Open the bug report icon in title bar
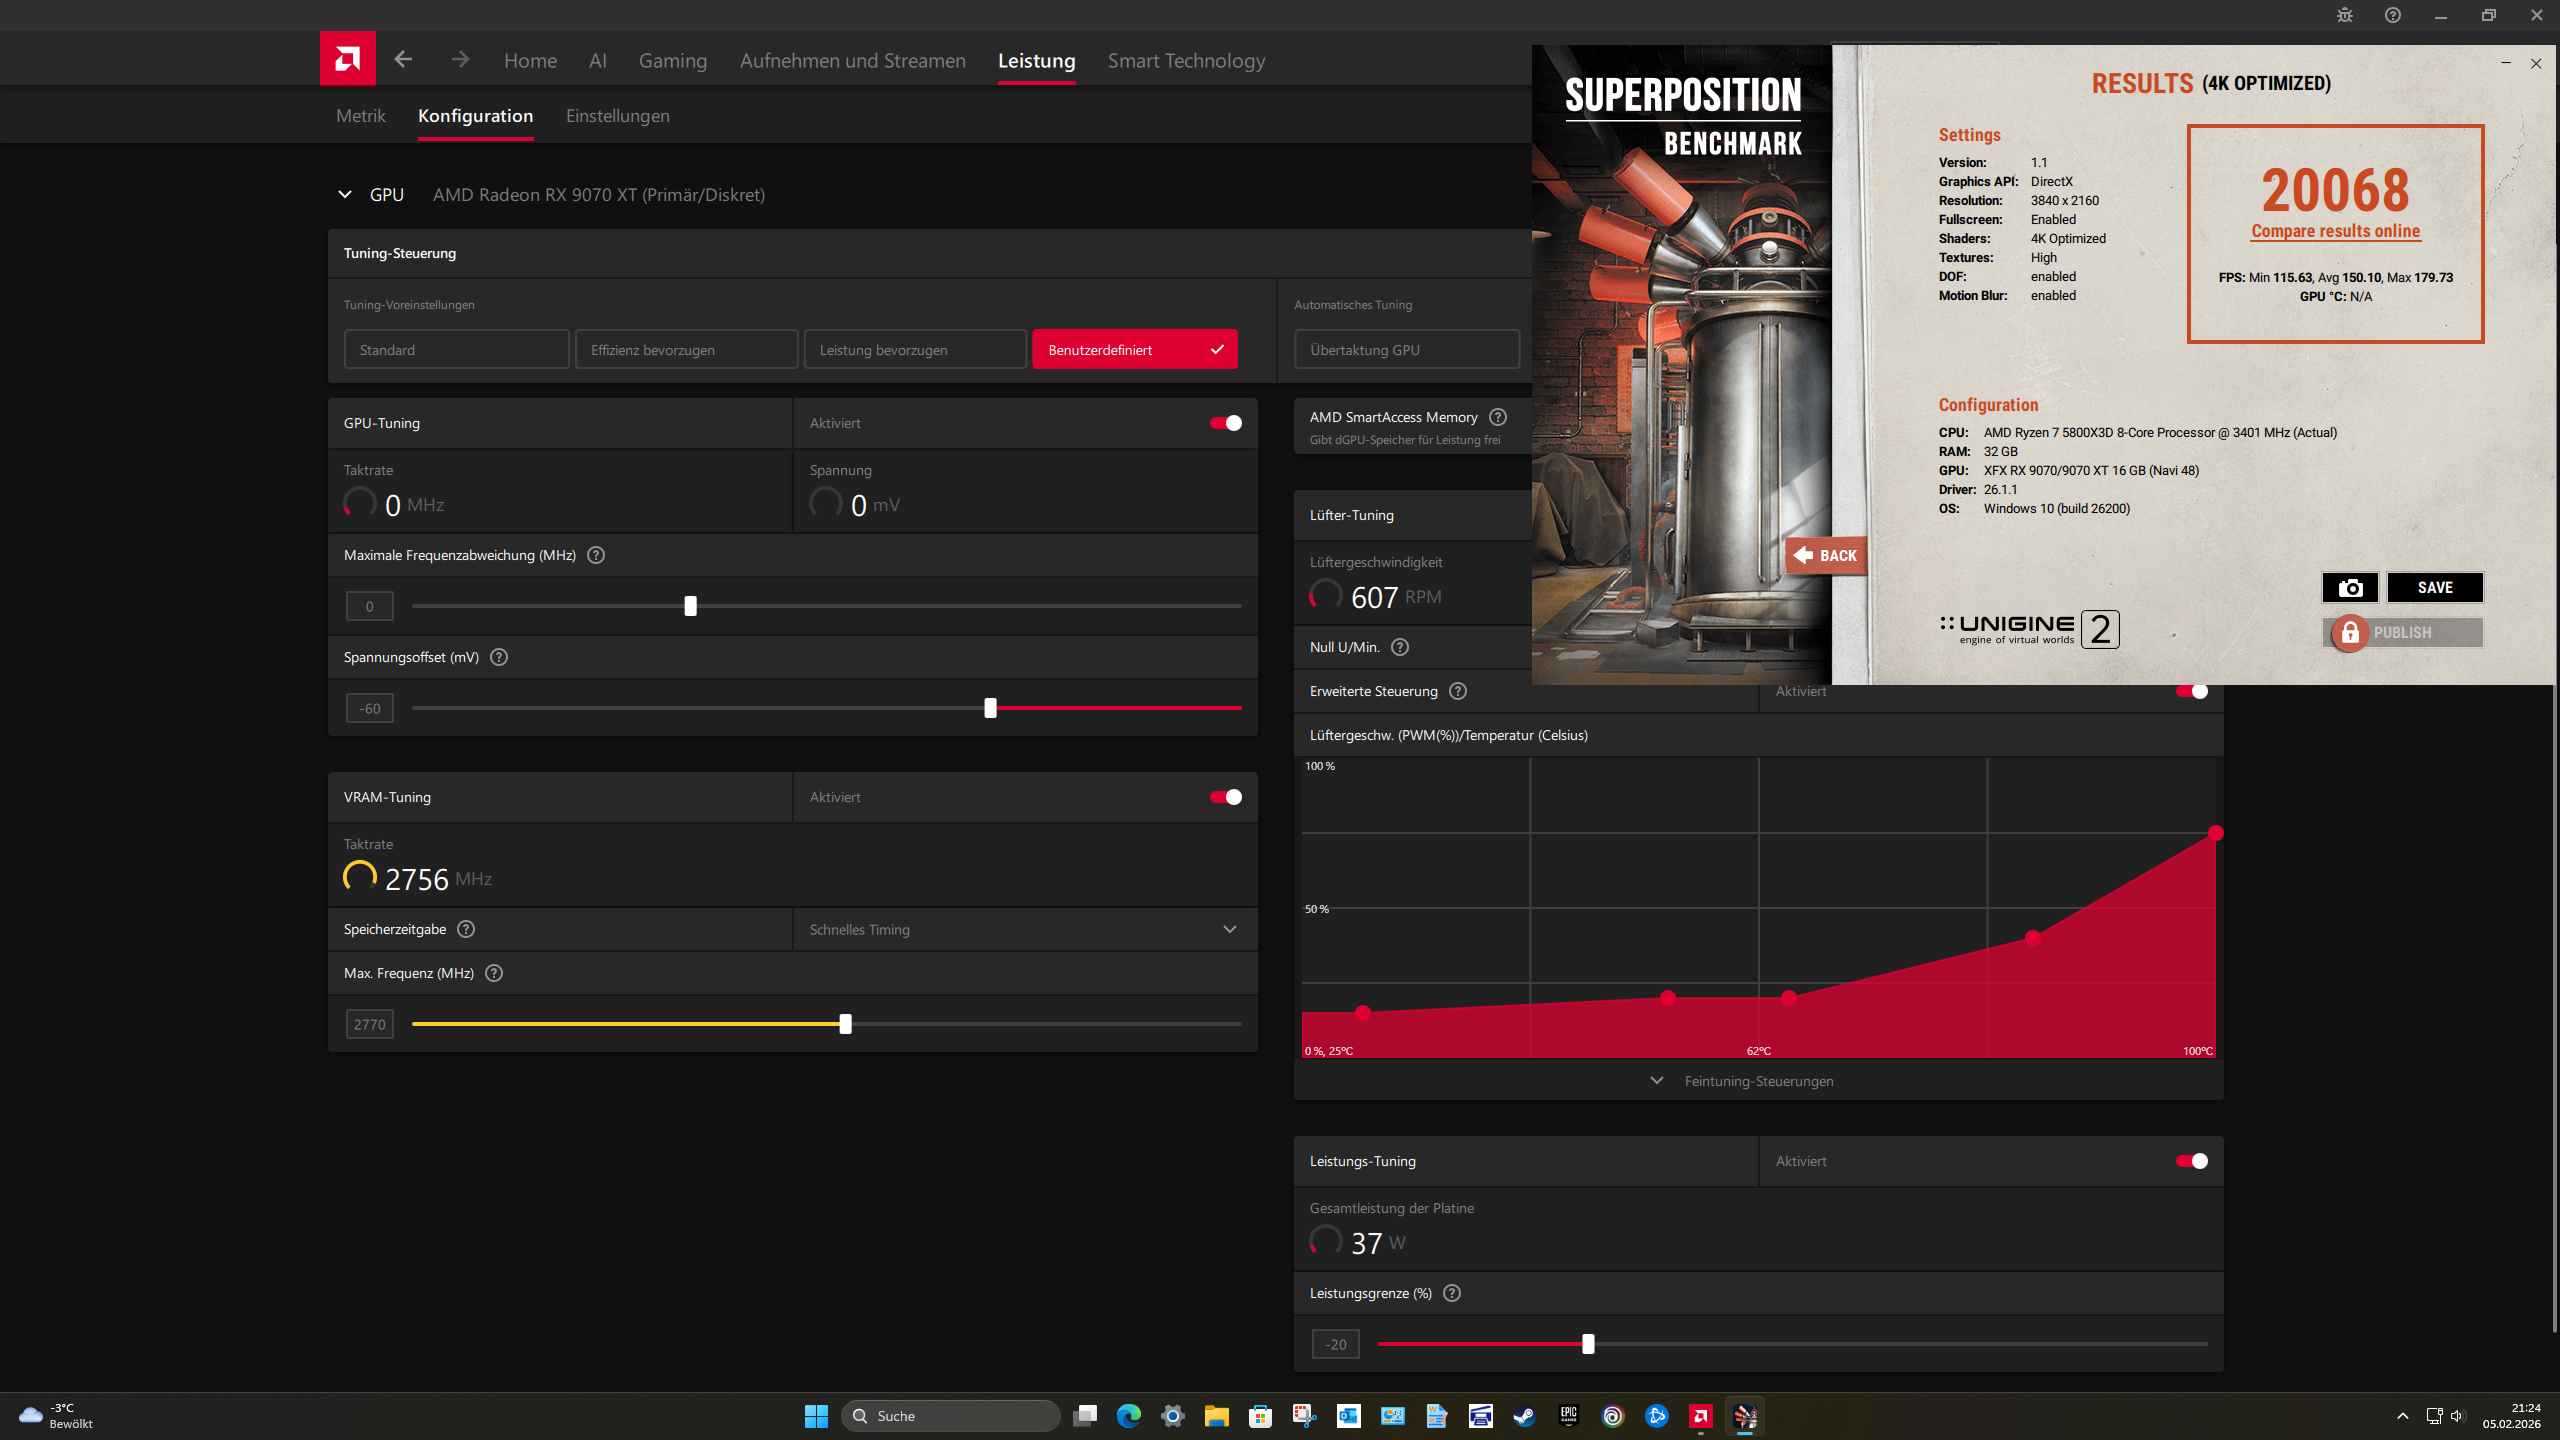Screen dimensions: 2560x1440 [2344, 15]
